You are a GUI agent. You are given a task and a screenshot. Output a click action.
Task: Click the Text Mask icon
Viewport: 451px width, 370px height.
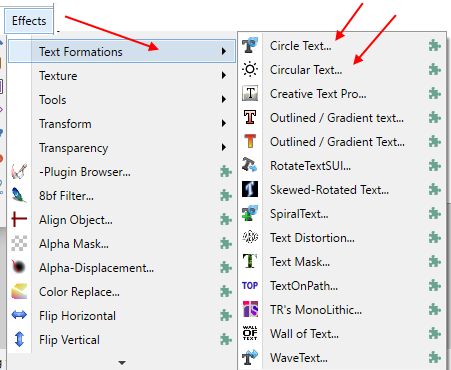tap(250, 261)
